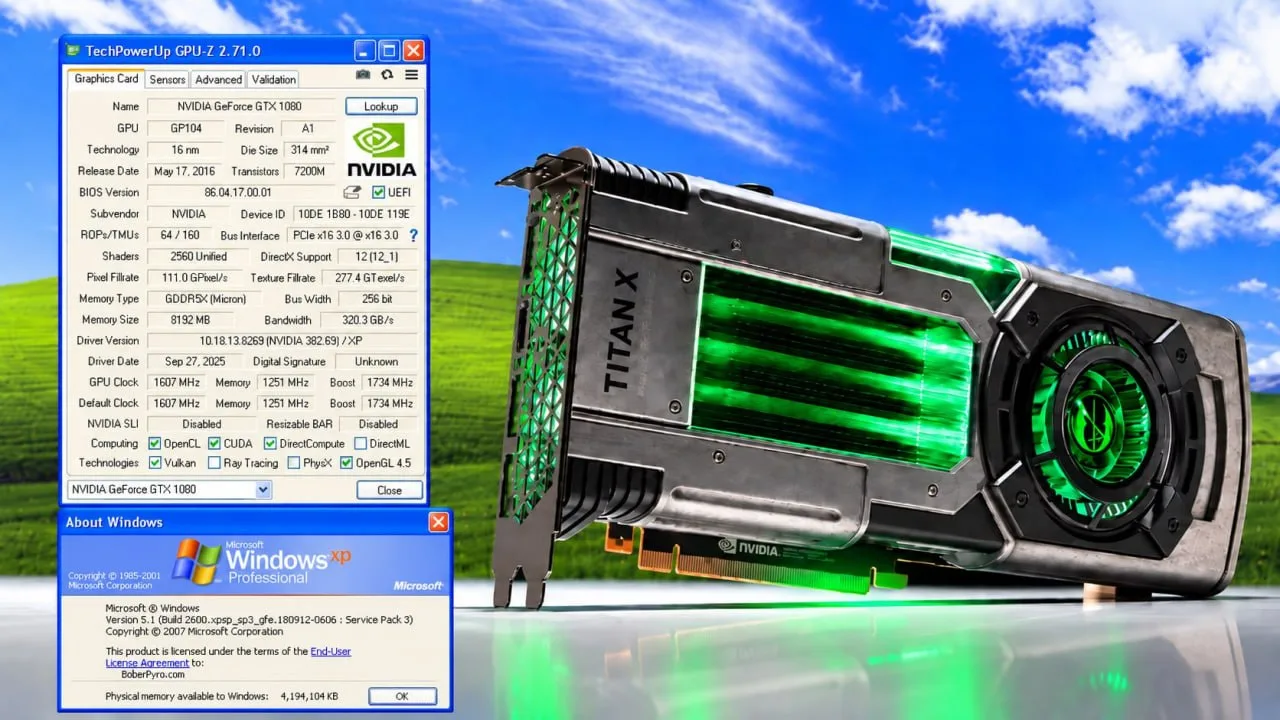Maximize the GPU-Z window
This screenshot has height=720, width=1280.
(389, 51)
